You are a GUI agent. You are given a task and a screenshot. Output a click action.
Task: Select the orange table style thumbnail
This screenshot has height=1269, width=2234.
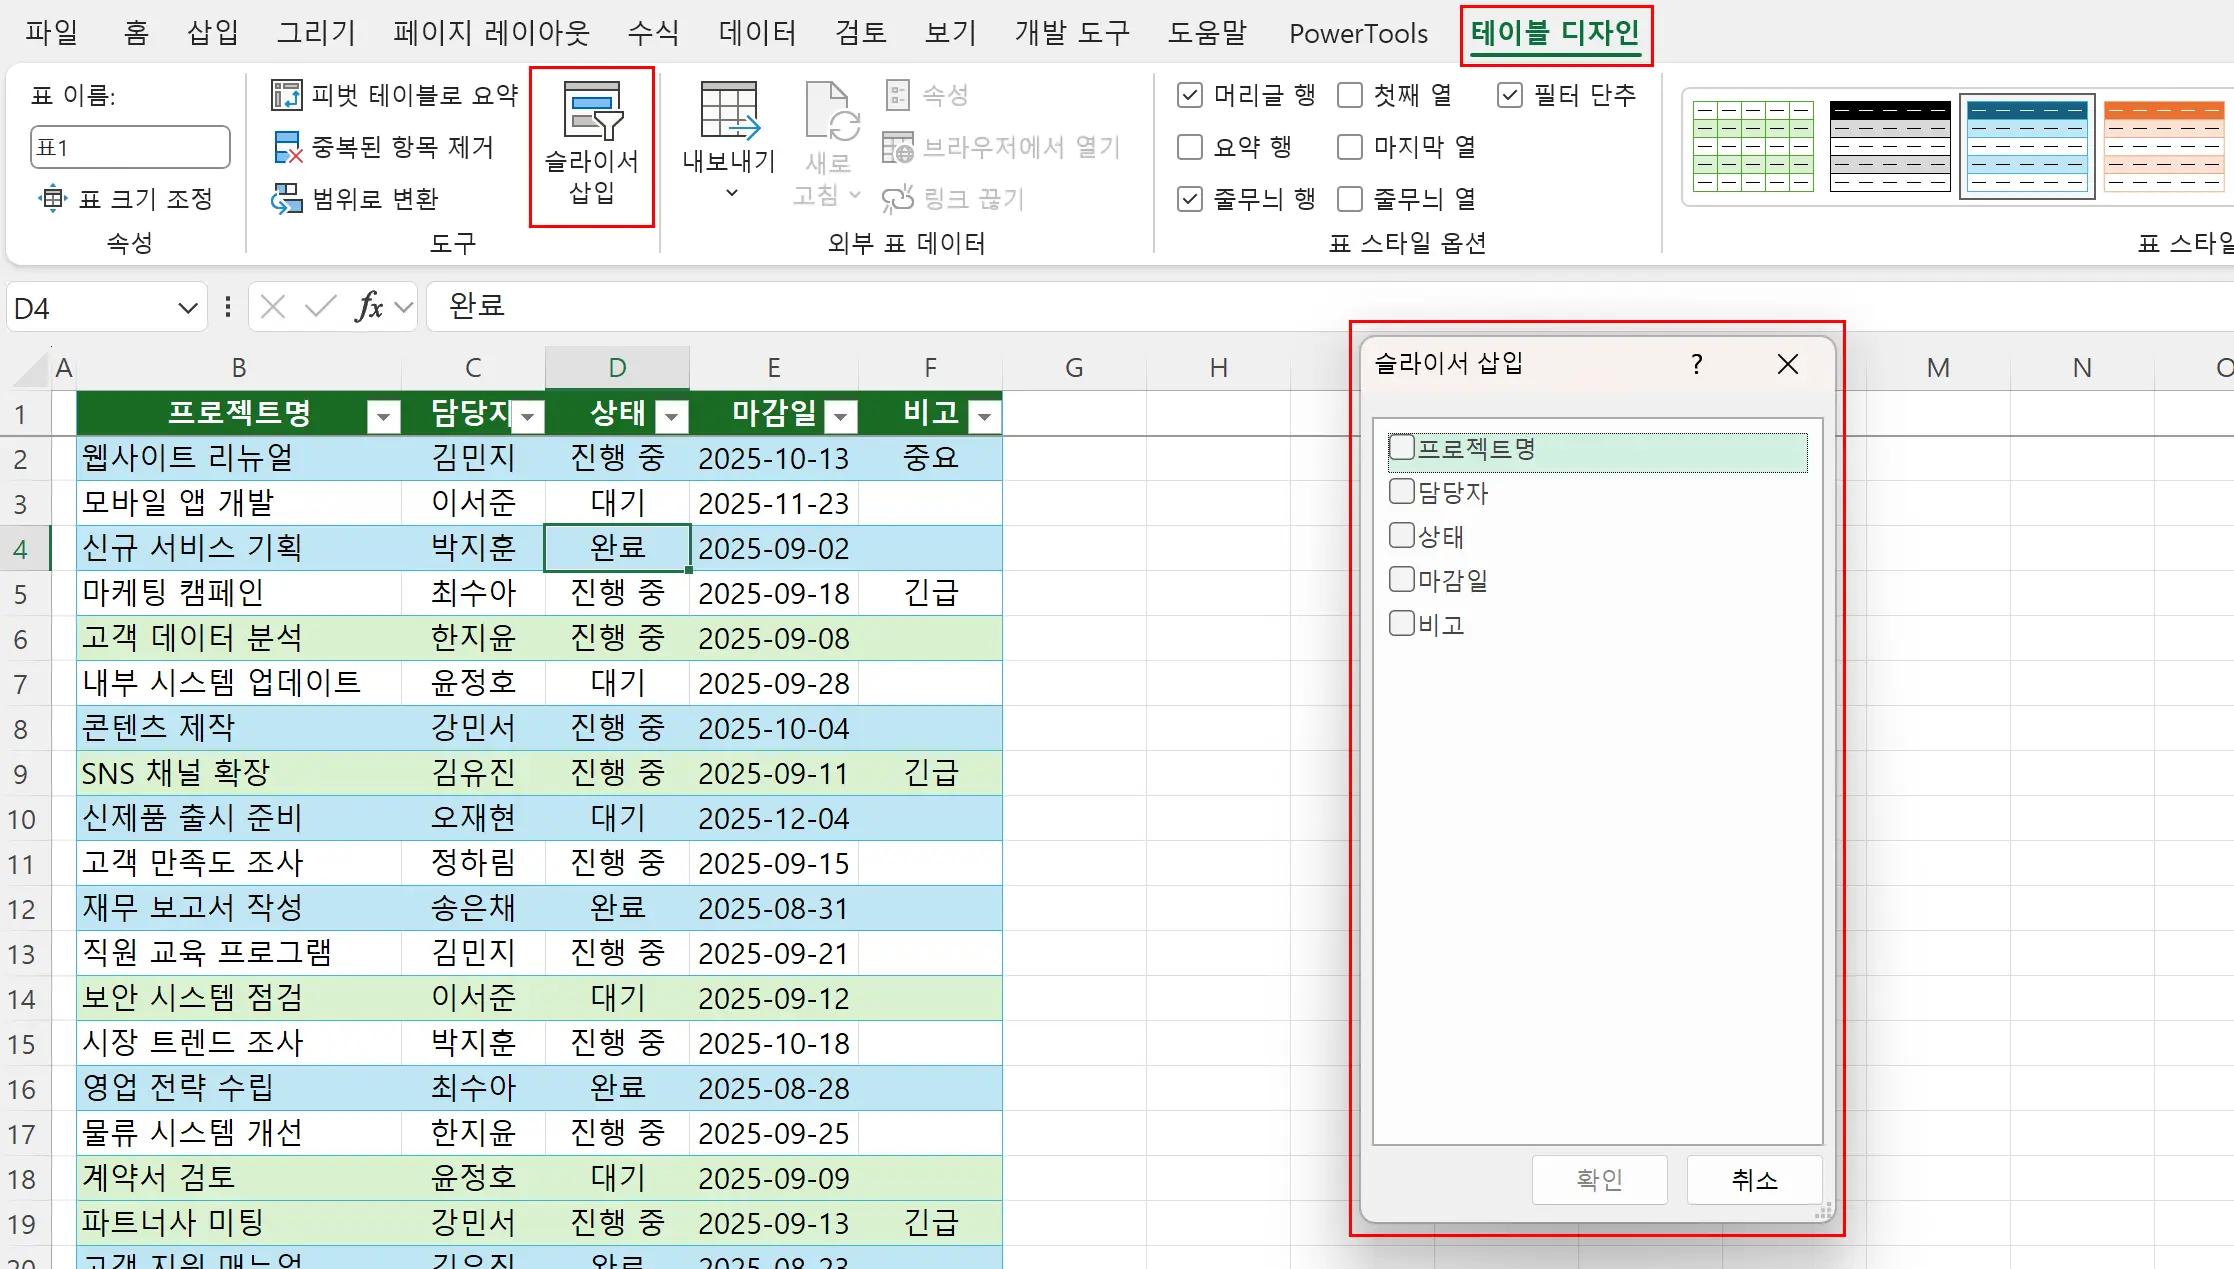(x=2164, y=146)
